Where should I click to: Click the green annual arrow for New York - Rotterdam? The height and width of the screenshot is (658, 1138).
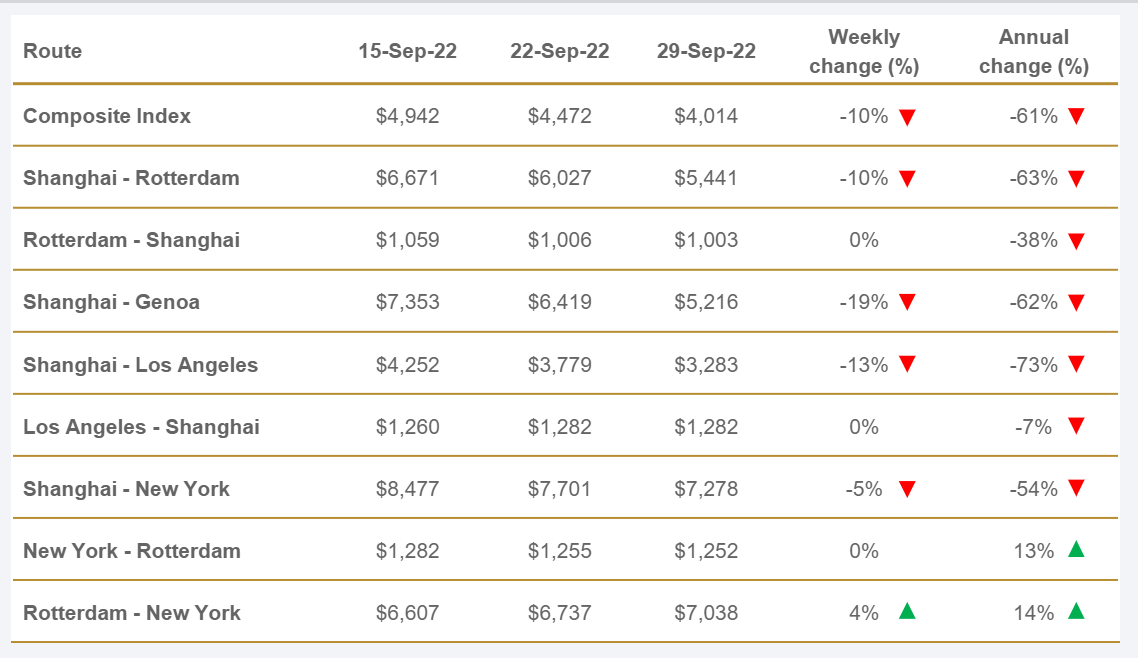(1076, 549)
